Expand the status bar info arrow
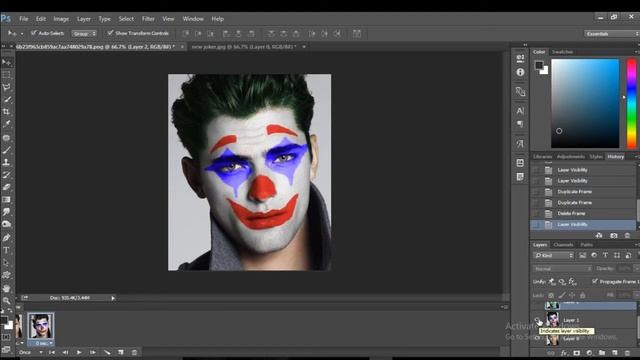 113,298
